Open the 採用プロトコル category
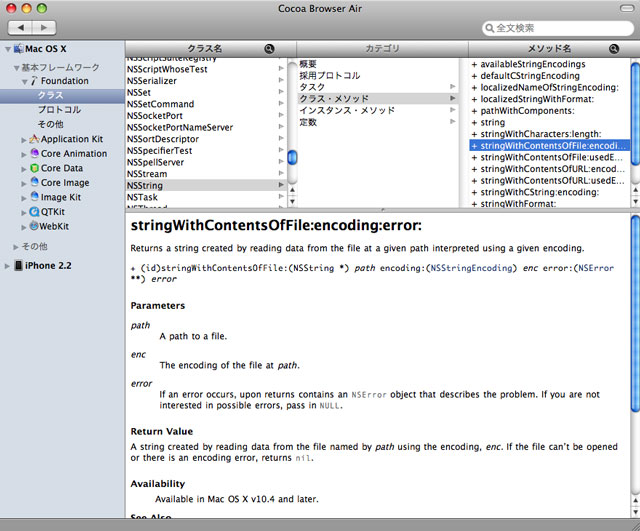The height and width of the screenshot is (531, 640). point(378,76)
